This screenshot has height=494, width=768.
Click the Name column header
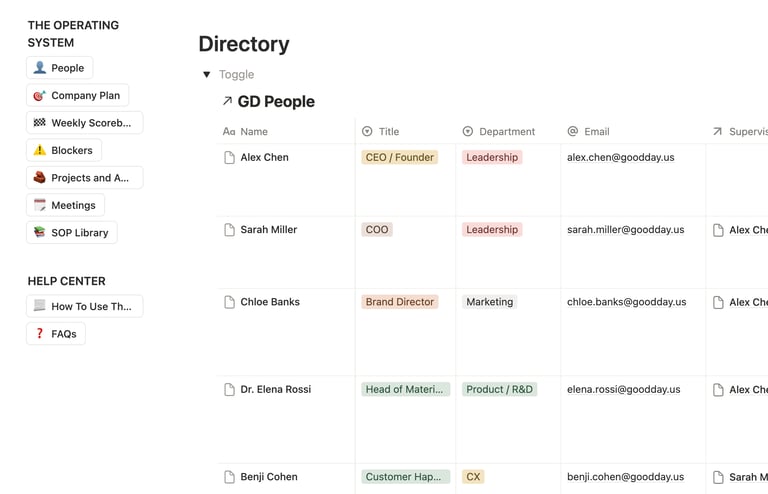(254, 131)
